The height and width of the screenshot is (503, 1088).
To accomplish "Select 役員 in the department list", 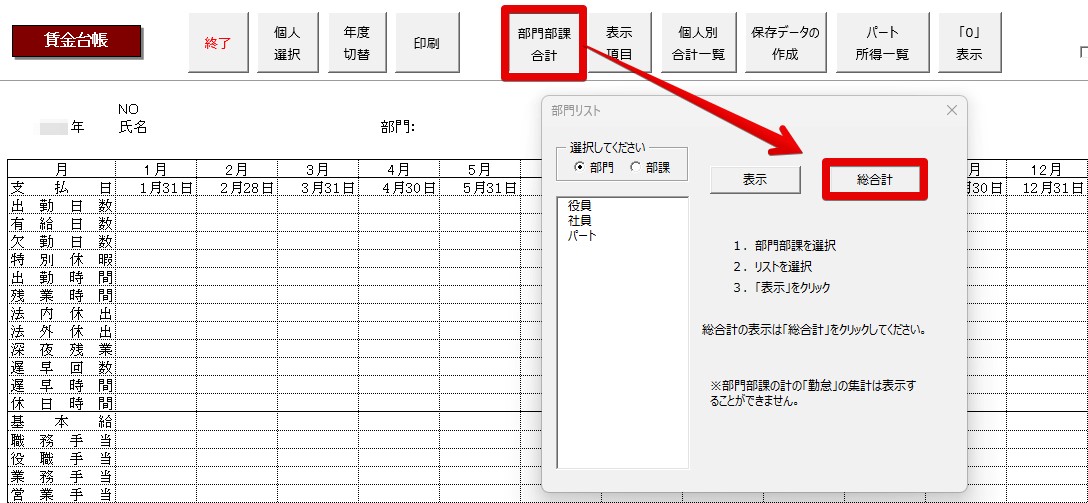I will (x=579, y=205).
